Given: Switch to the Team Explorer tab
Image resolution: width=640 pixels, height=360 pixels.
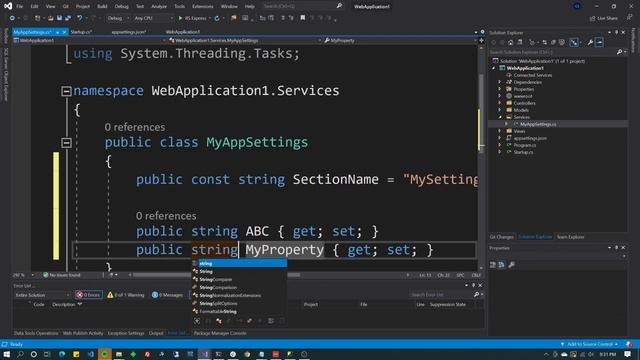Looking at the screenshot, I should point(570,237).
